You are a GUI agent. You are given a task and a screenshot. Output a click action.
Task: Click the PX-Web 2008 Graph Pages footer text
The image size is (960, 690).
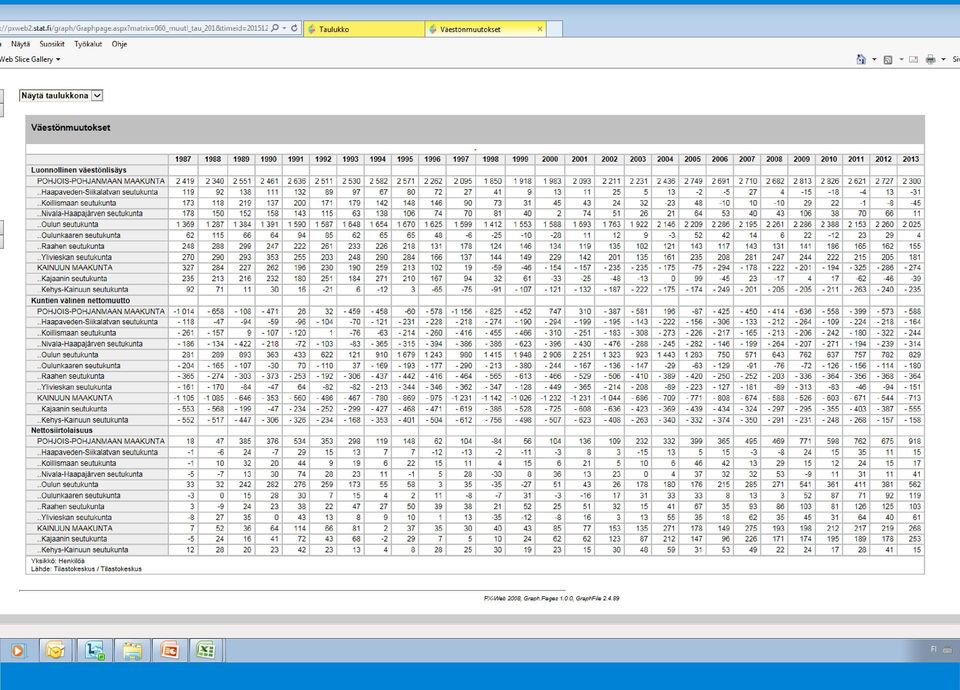(551, 598)
